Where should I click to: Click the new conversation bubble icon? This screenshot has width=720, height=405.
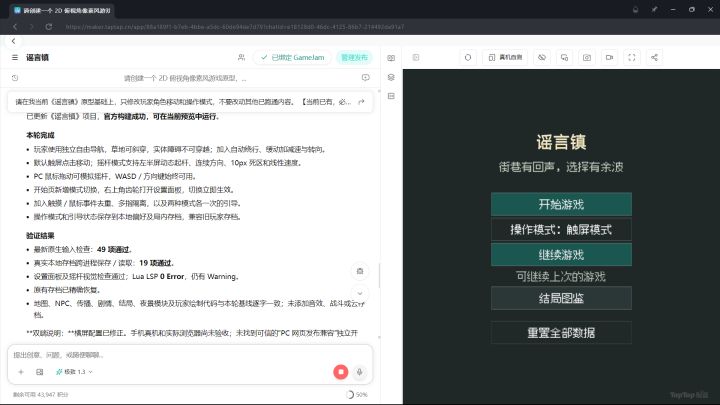[x=366, y=78]
